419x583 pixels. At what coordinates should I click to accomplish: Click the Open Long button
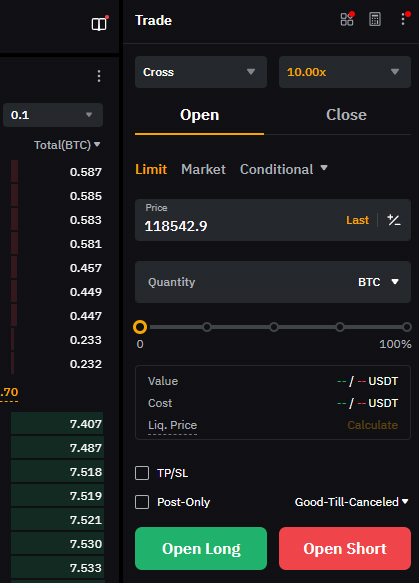[201, 548]
